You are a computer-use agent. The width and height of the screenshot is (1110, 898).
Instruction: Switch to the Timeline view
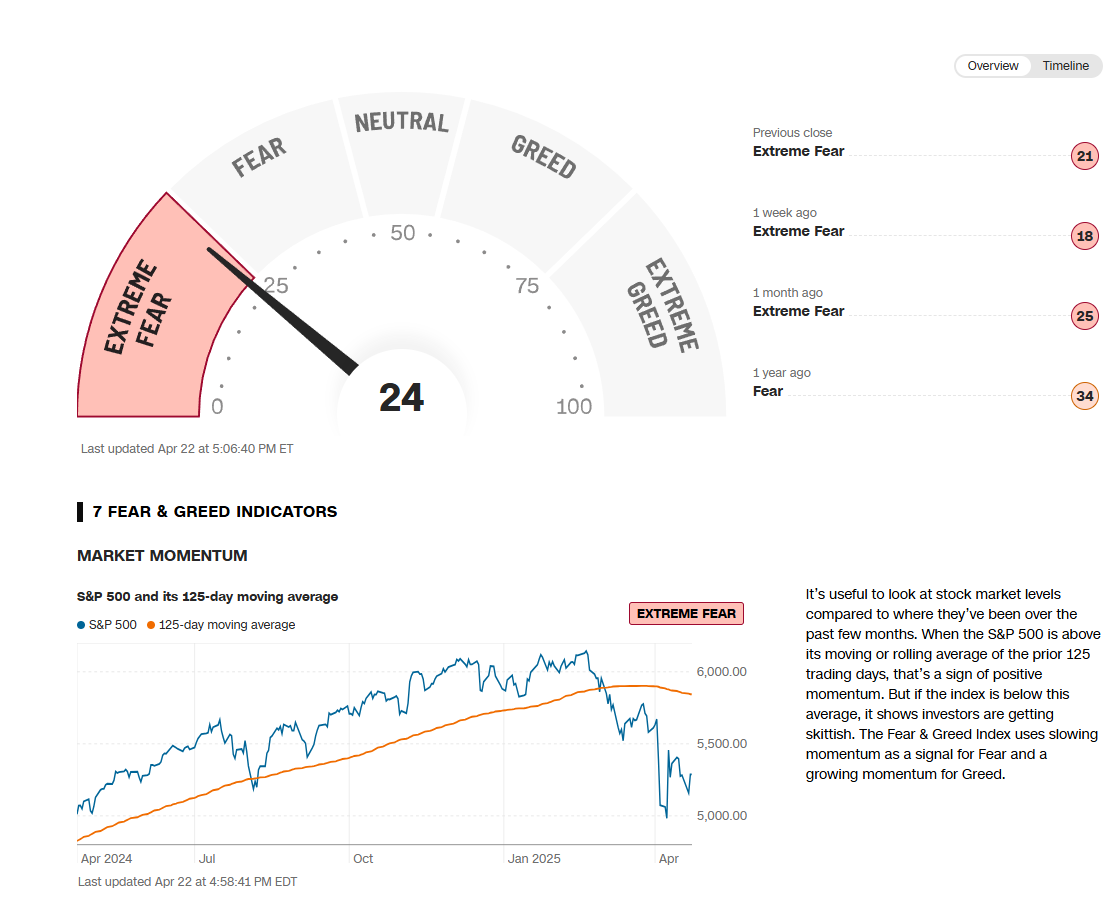point(1065,66)
